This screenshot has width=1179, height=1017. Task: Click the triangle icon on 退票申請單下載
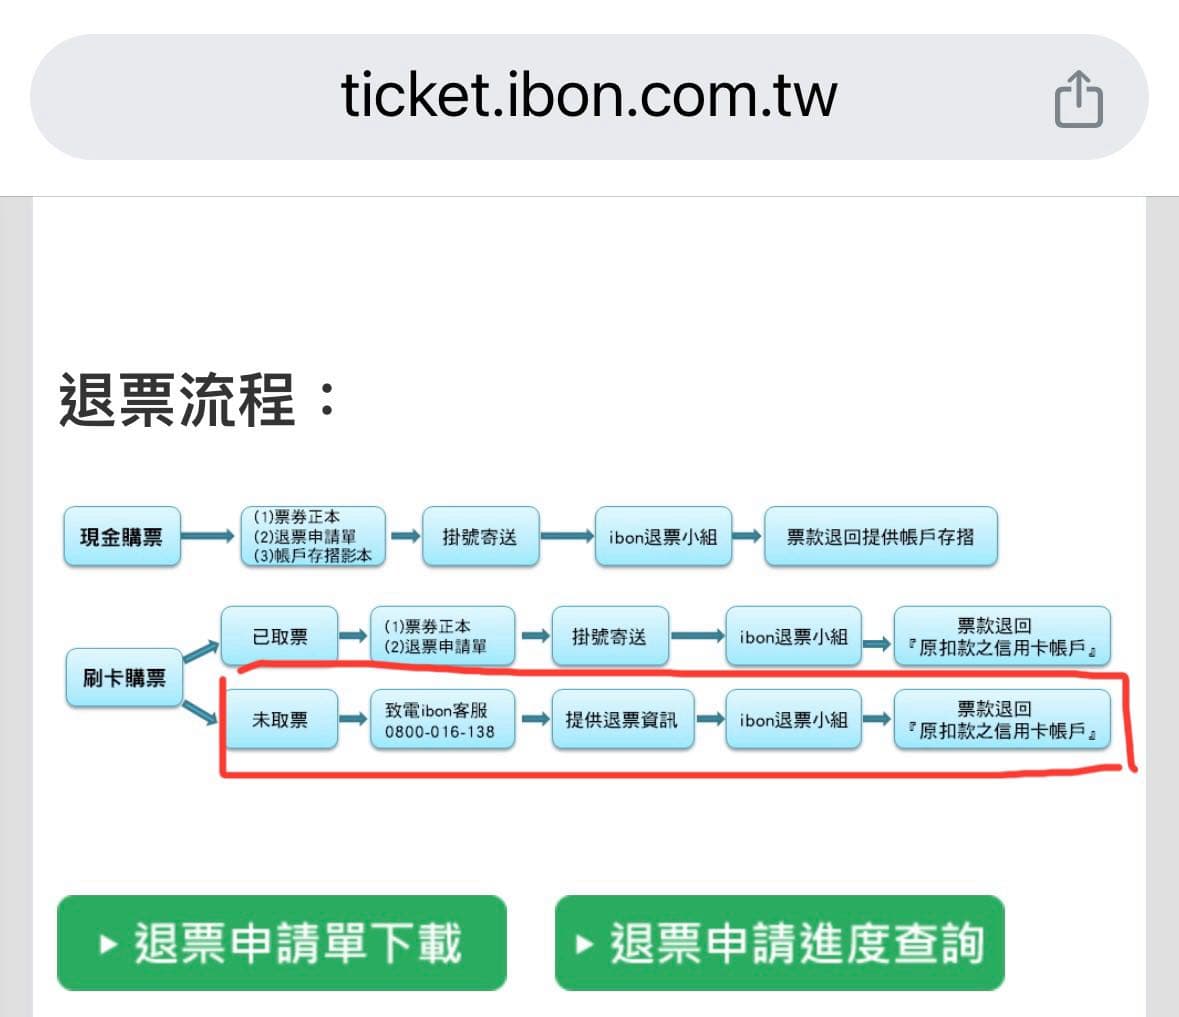tap(108, 943)
